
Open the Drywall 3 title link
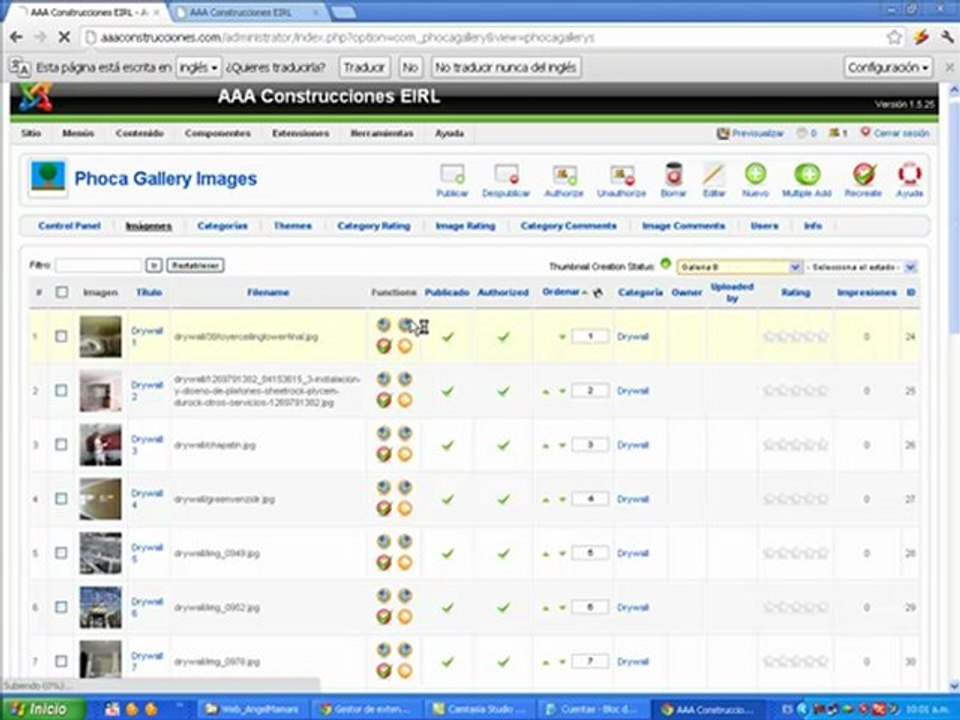147,445
